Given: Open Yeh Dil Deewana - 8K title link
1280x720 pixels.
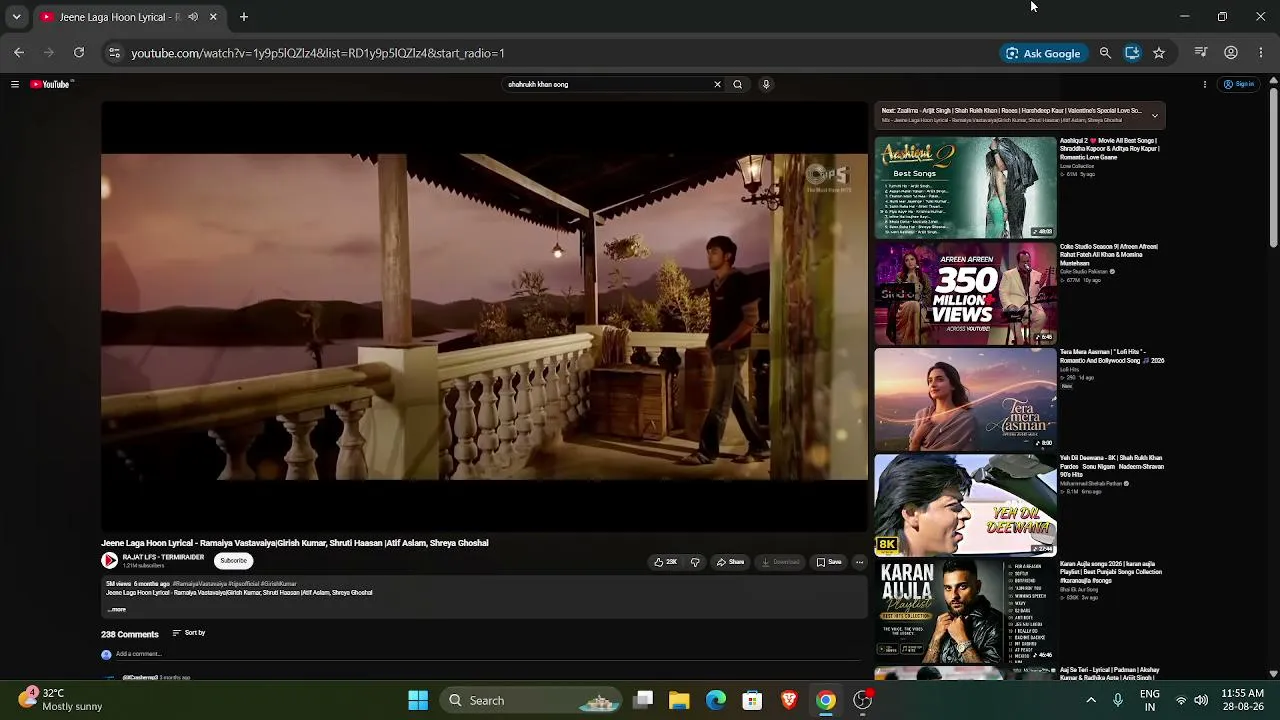Looking at the screenshot, I should 1112,466.
